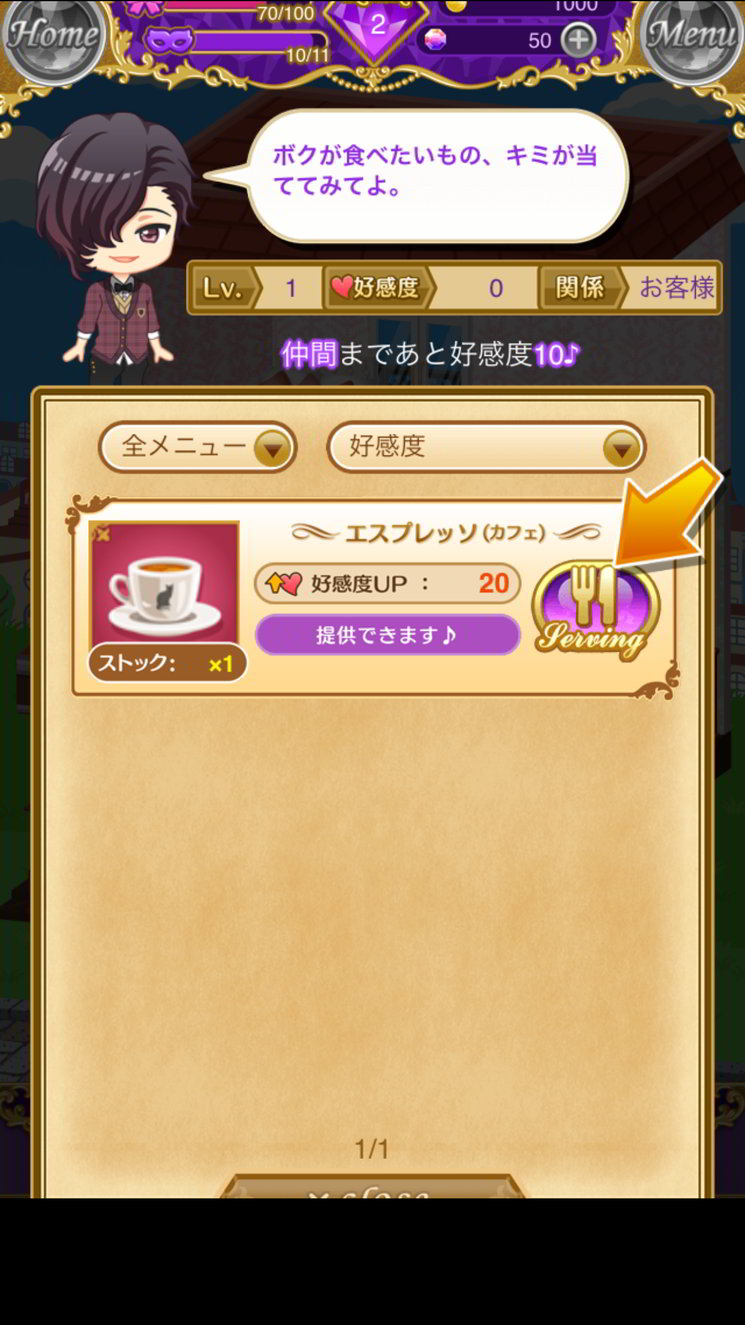
Task: Tap the Lv. 1 indicator
Action: [256, 288]
